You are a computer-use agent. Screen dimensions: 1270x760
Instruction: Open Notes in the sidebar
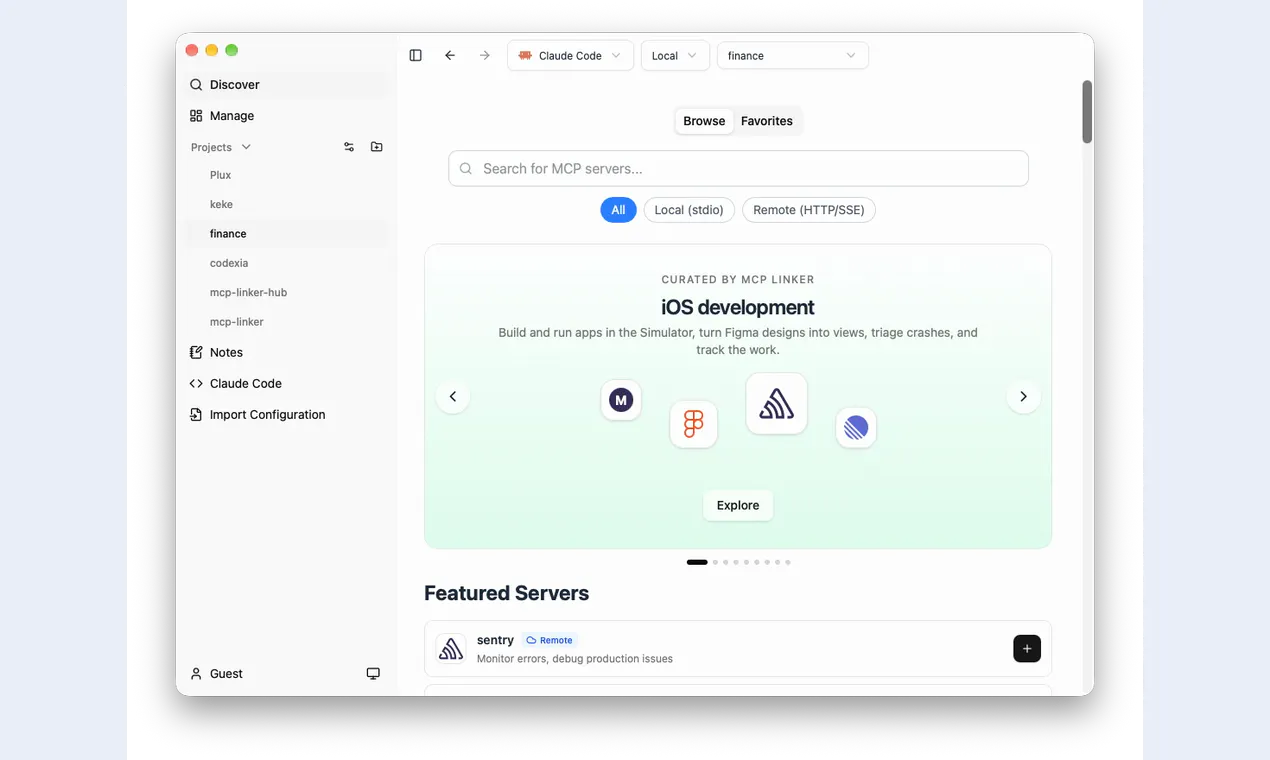point(286,352)
